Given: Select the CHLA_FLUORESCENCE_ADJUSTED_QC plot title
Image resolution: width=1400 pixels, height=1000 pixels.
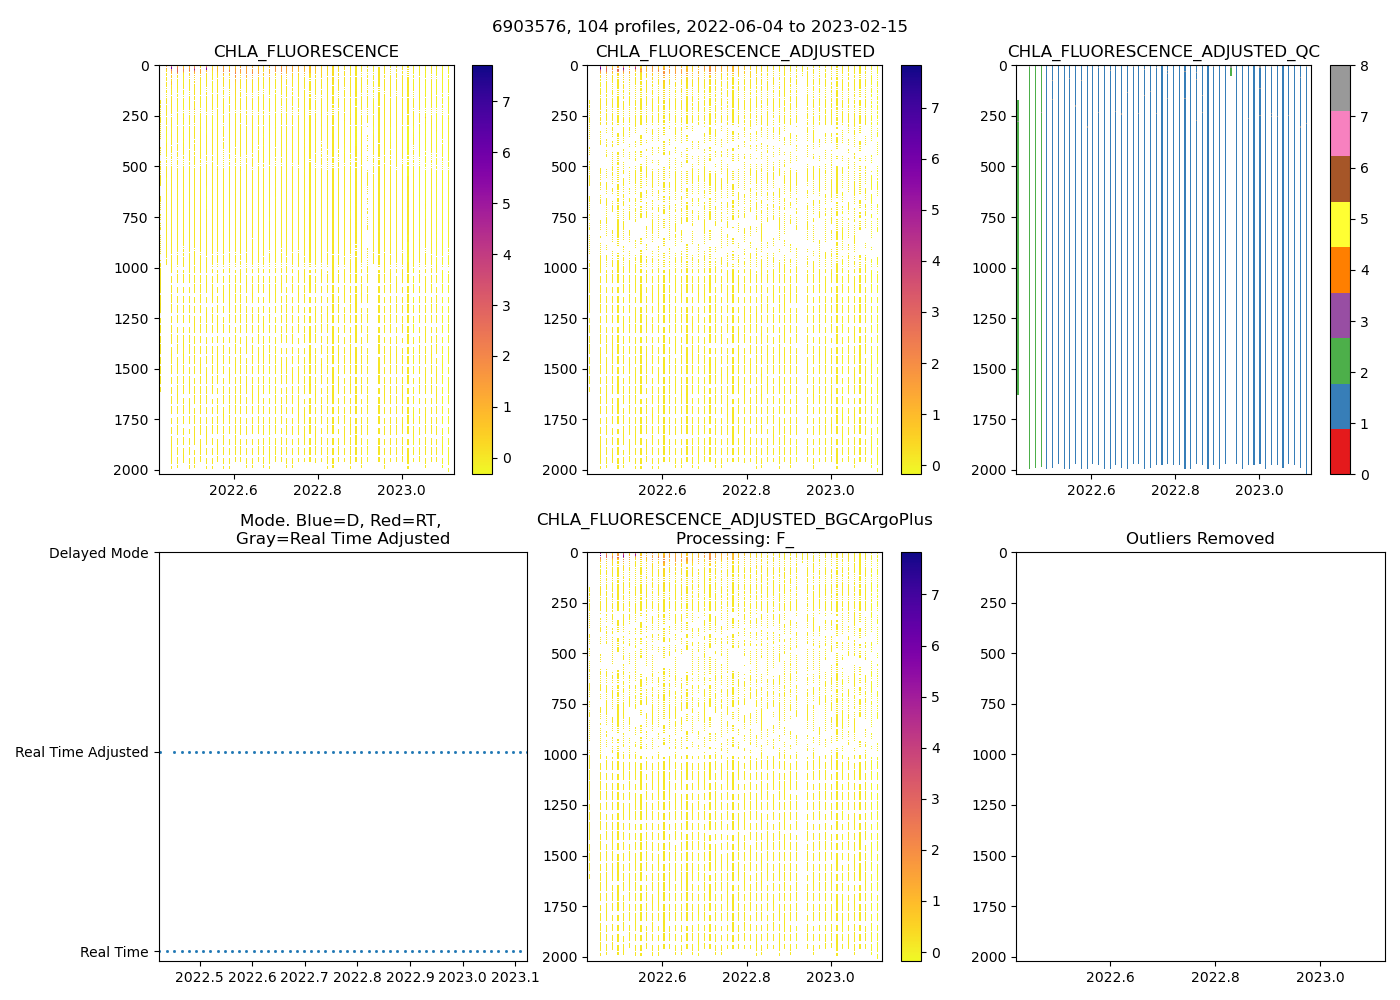Looking at the screenshot, I should point(1163,52).
